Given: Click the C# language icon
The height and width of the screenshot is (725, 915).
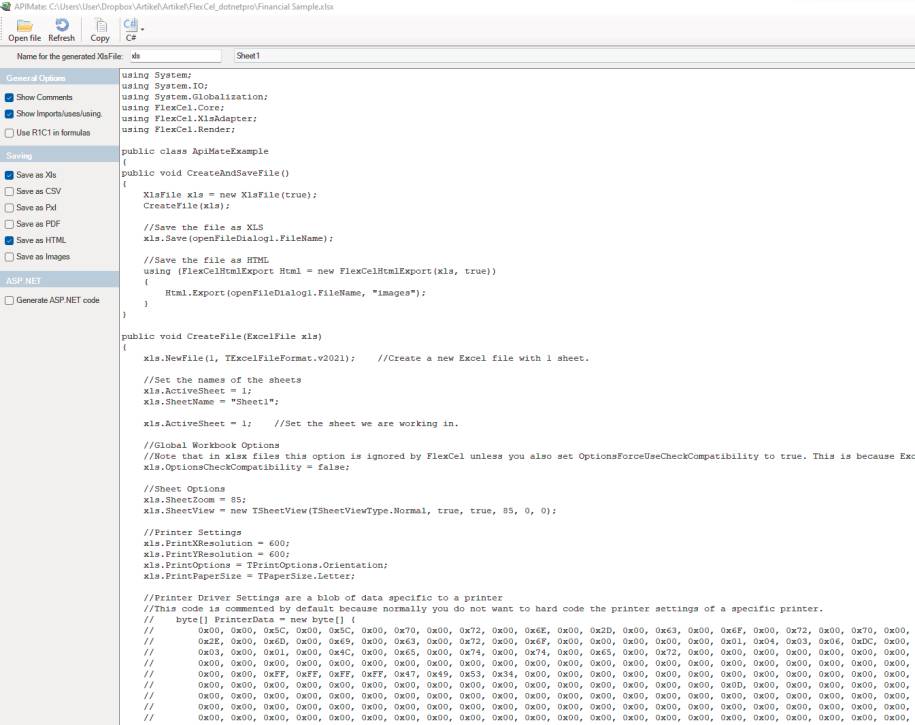Looking at the screenshot, I should (x=130, y=25).
